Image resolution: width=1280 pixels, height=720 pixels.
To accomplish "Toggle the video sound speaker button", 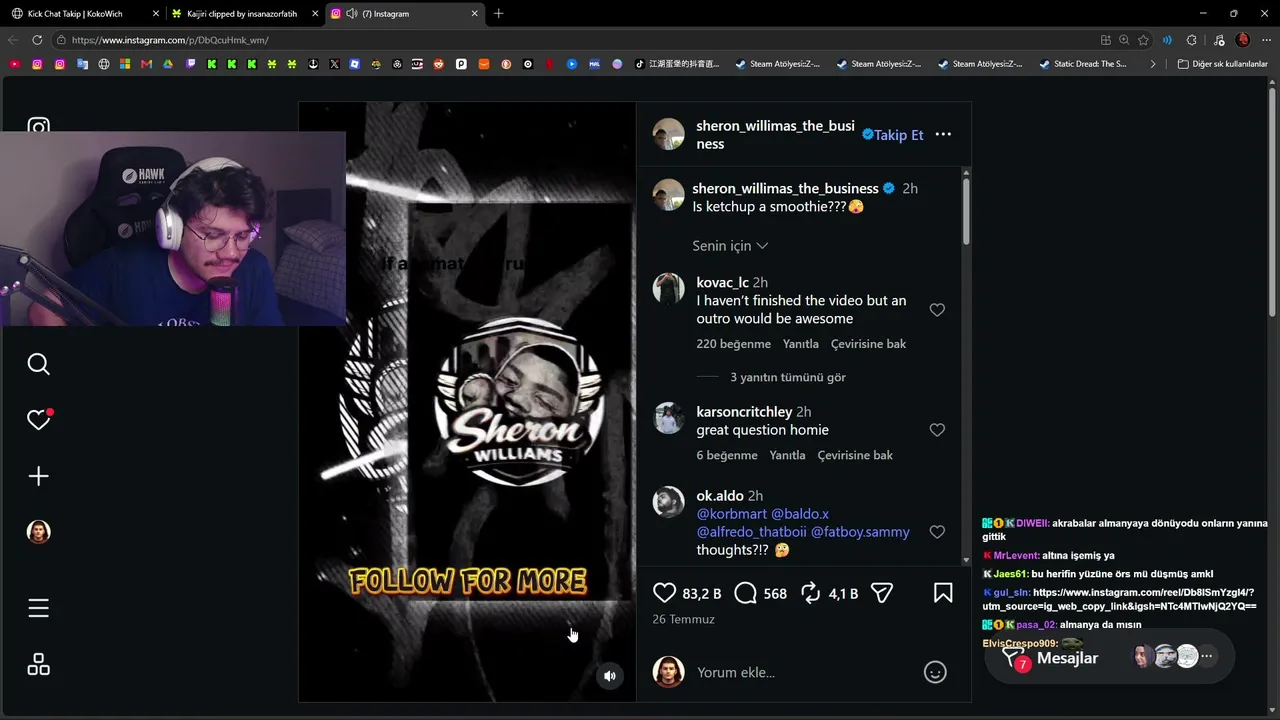I will click(x=610, y=676).
